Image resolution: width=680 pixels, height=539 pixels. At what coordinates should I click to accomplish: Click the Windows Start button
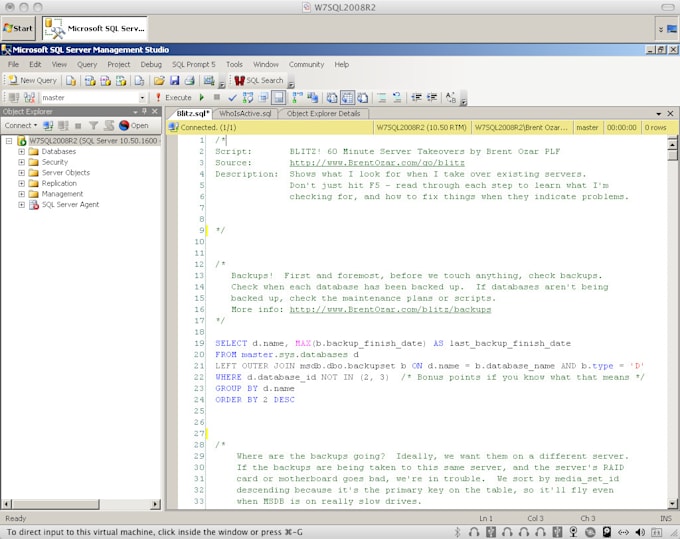(x=18, y=28)
